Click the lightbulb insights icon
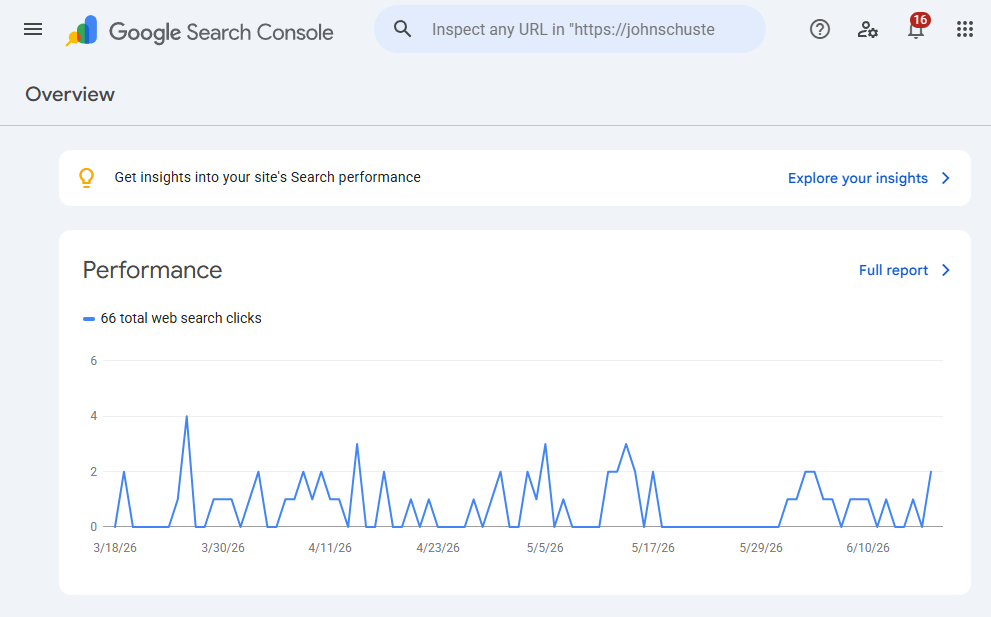 tap(87, 178)
